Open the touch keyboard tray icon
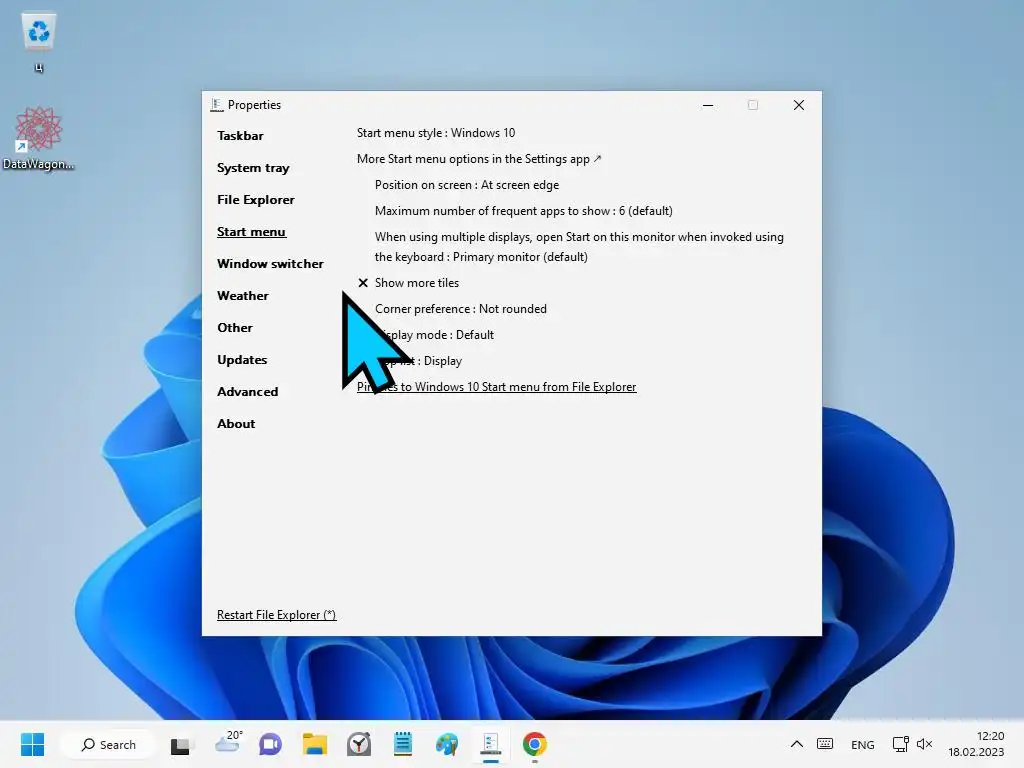The width and height of the screenshot is (1024, 768). [825, 744]
